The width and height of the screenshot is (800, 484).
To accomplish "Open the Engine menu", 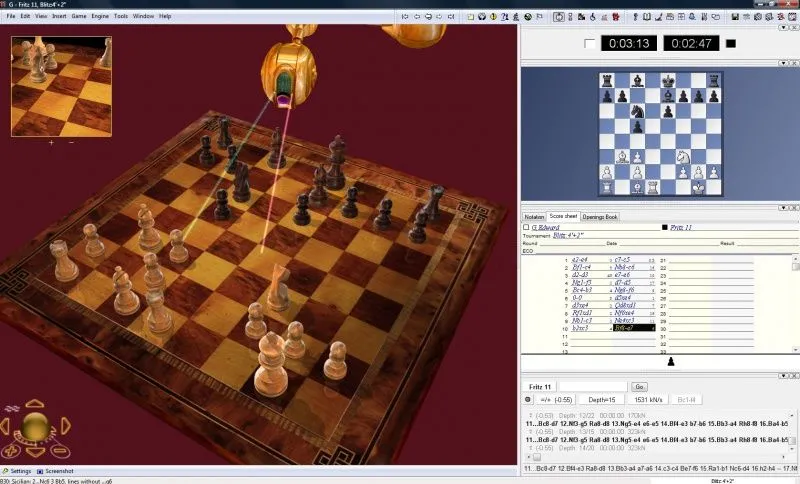I will (100, 16).
